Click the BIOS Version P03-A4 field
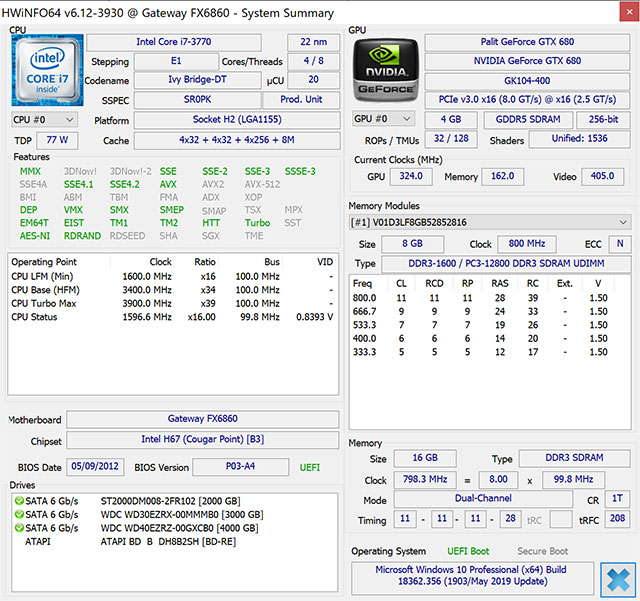 240,467
